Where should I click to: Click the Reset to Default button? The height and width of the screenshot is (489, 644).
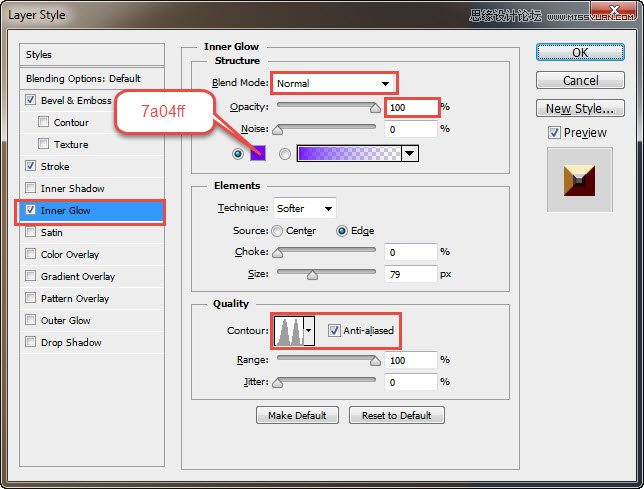point(396,416)
